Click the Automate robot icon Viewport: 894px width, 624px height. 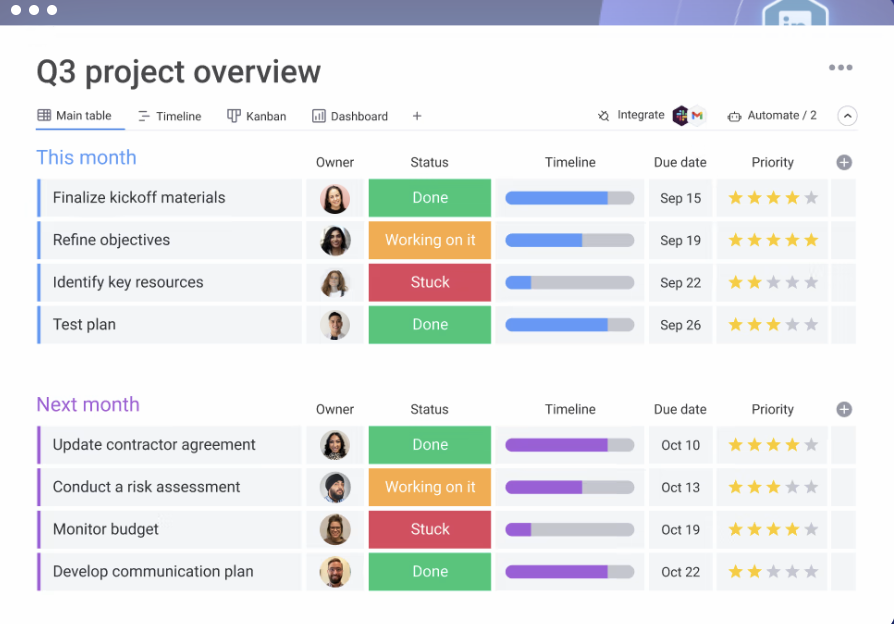tap(734, 116)
